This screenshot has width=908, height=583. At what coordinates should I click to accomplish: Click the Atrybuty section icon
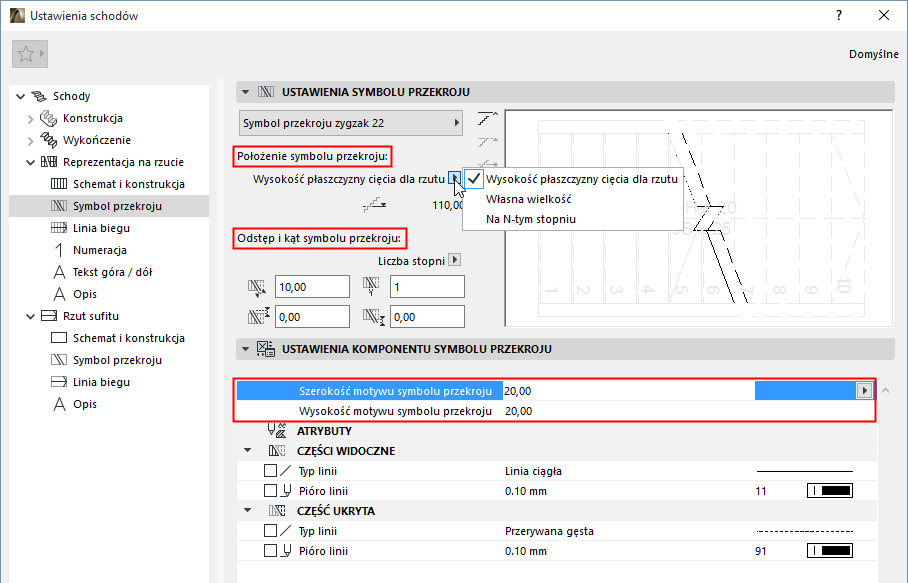point(277,430)
